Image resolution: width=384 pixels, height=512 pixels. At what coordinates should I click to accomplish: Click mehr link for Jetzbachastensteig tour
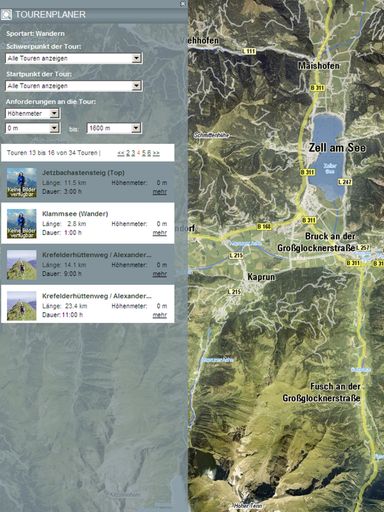[x=160, y=192]
